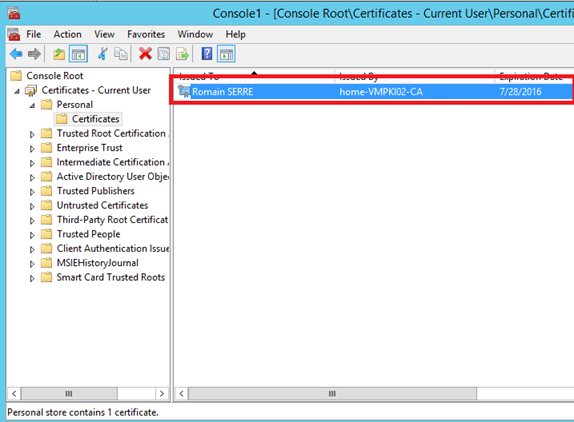Click issuer home-VMPKI02-CA cell
This screenshot has height=422, width=574.
point(381,92)
